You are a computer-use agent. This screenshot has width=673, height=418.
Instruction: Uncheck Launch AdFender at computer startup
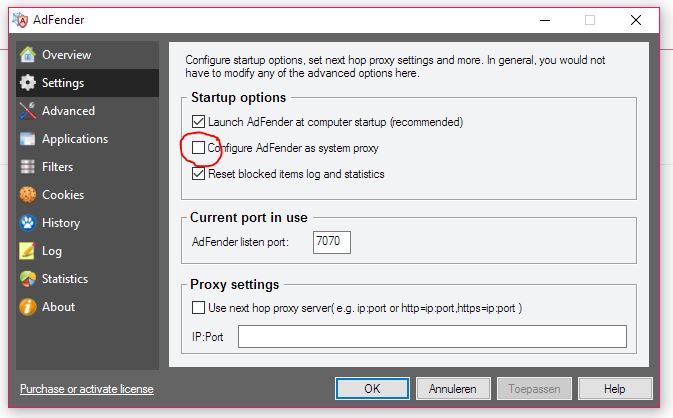198,122
